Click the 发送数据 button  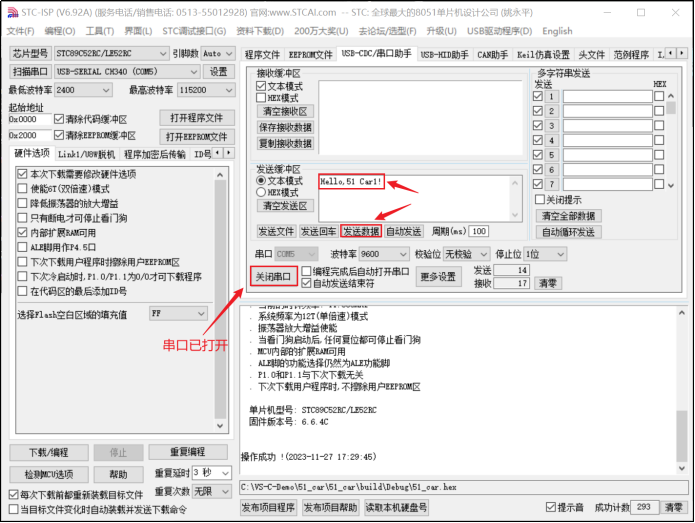[361, 231]
